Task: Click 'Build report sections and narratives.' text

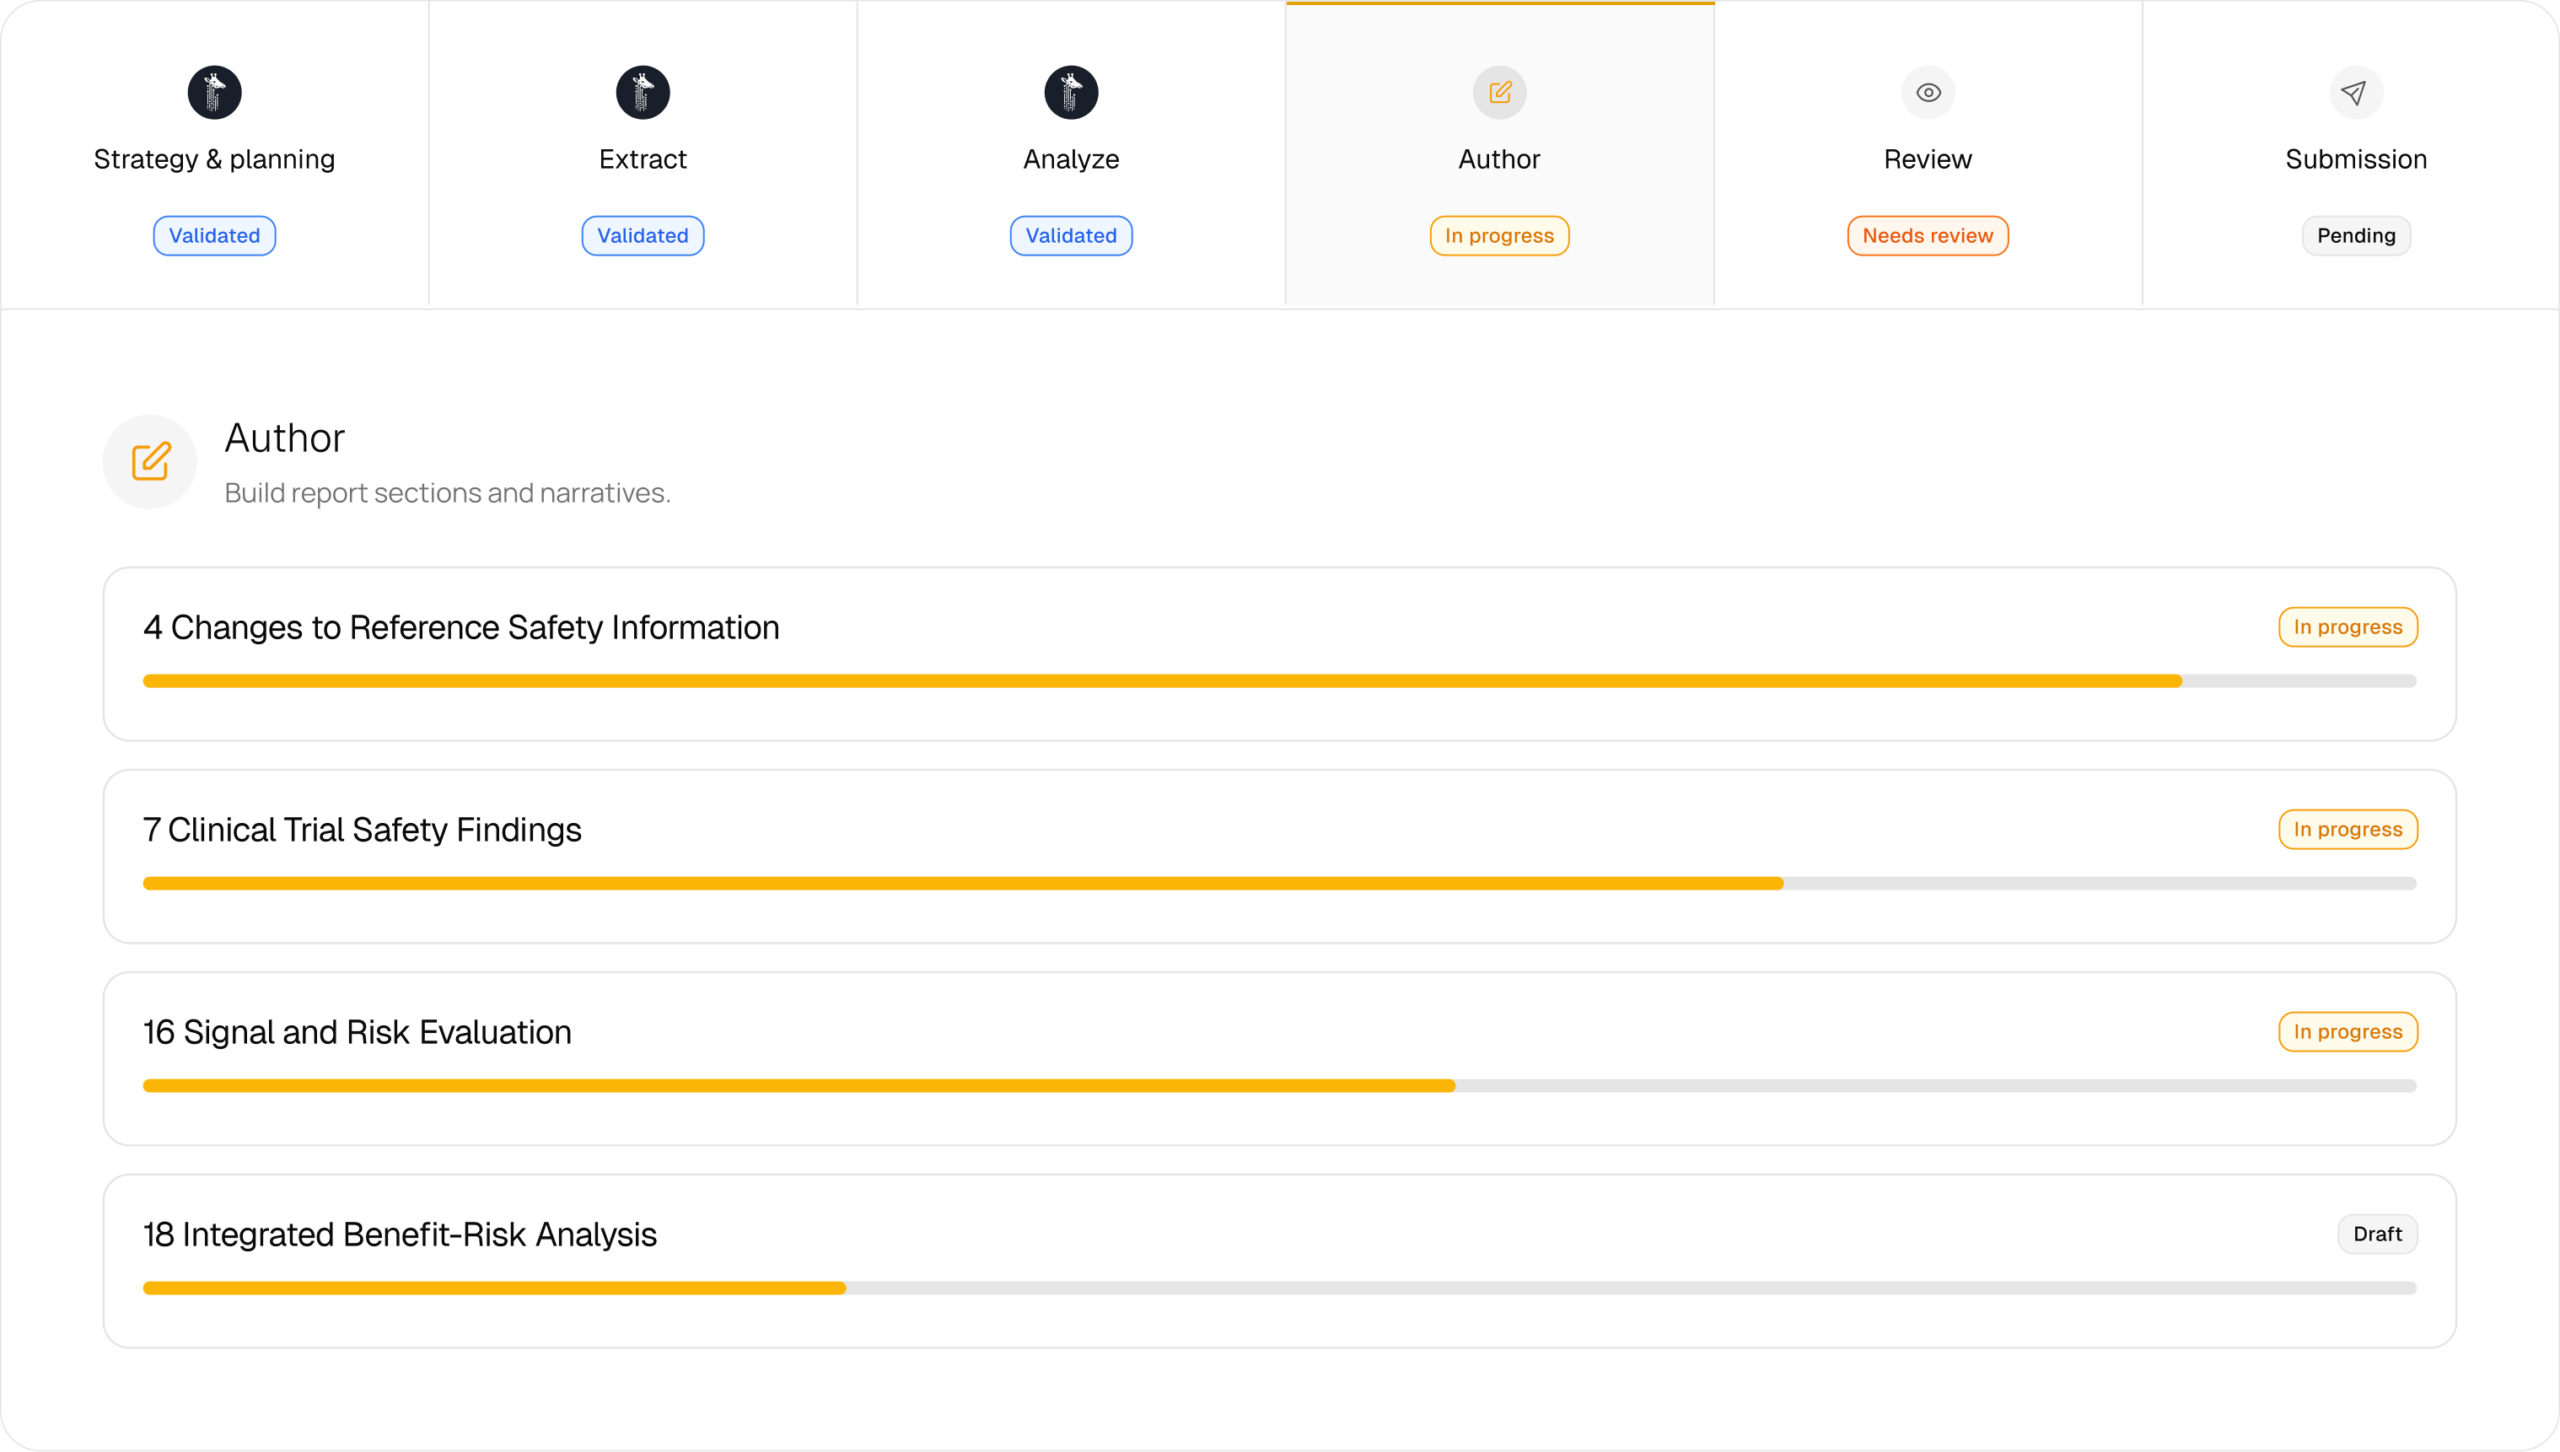Action: (447, 493)
